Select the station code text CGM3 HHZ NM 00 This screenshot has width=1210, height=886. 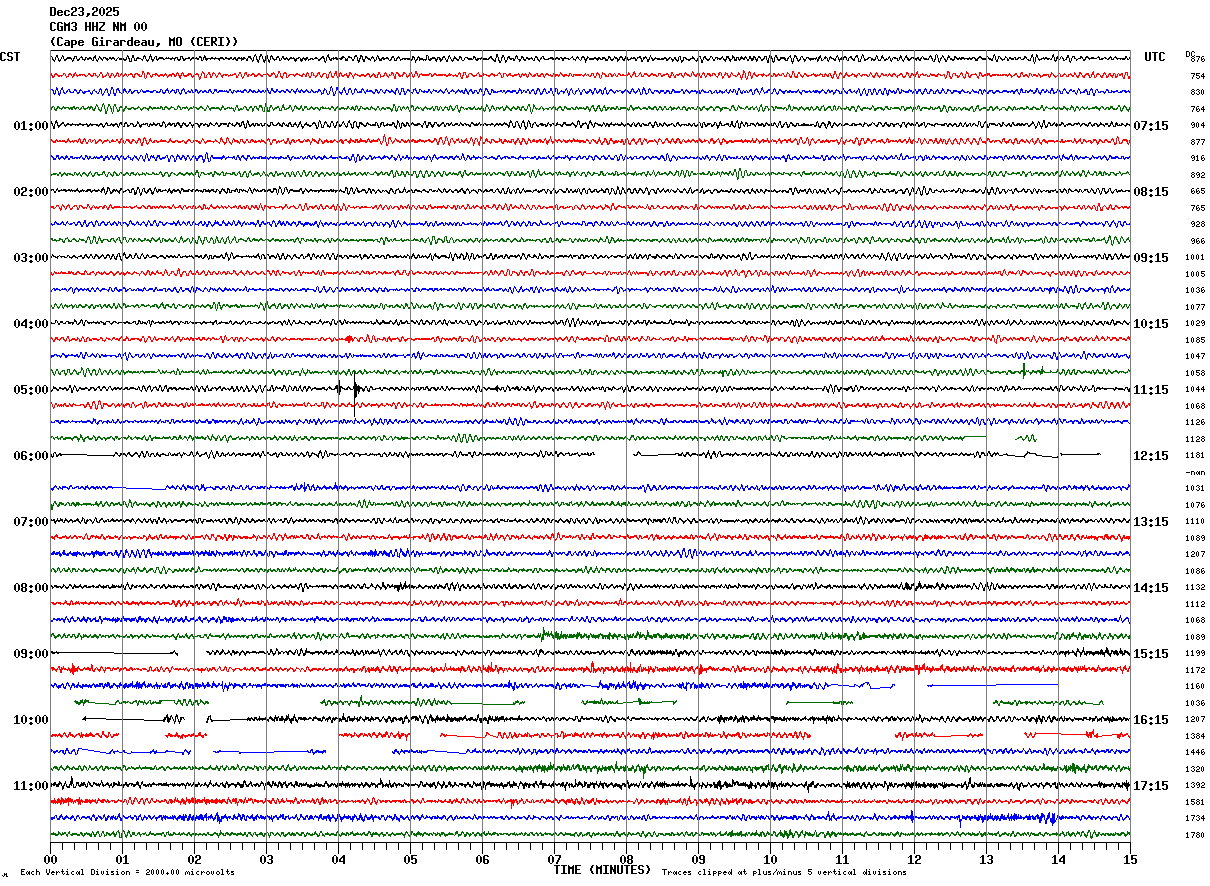[x=98, y=27]
